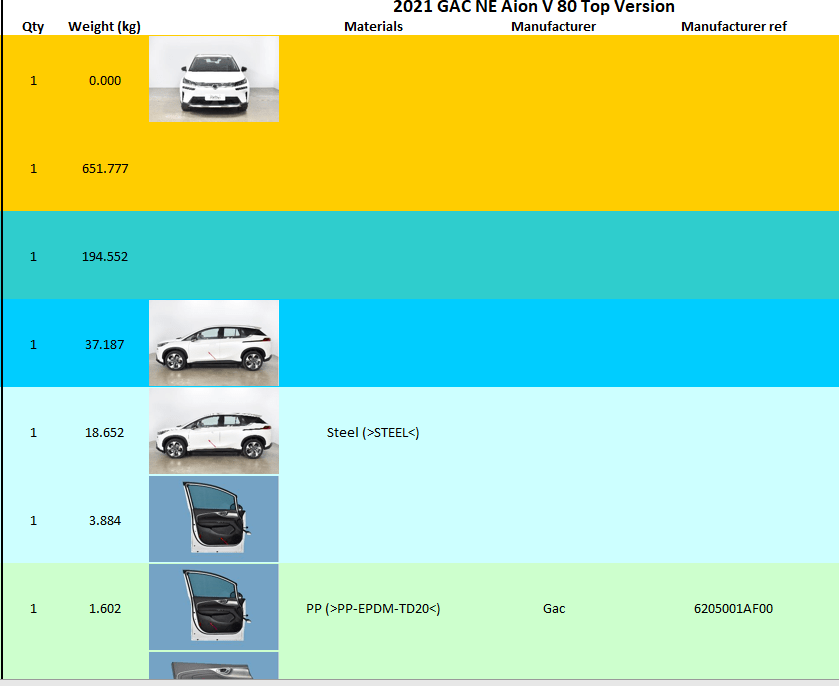Viewport: 839px width, 686px height.
Task: Click the Qty column header
Action: (33, 26)
